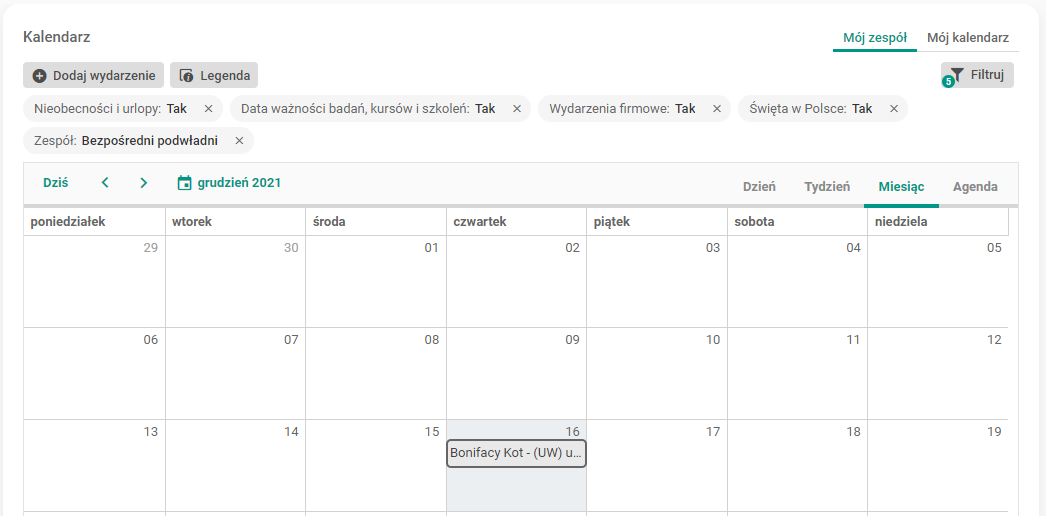
Task: Open the Mój zespół tab
Action: (x=874, y=38)
